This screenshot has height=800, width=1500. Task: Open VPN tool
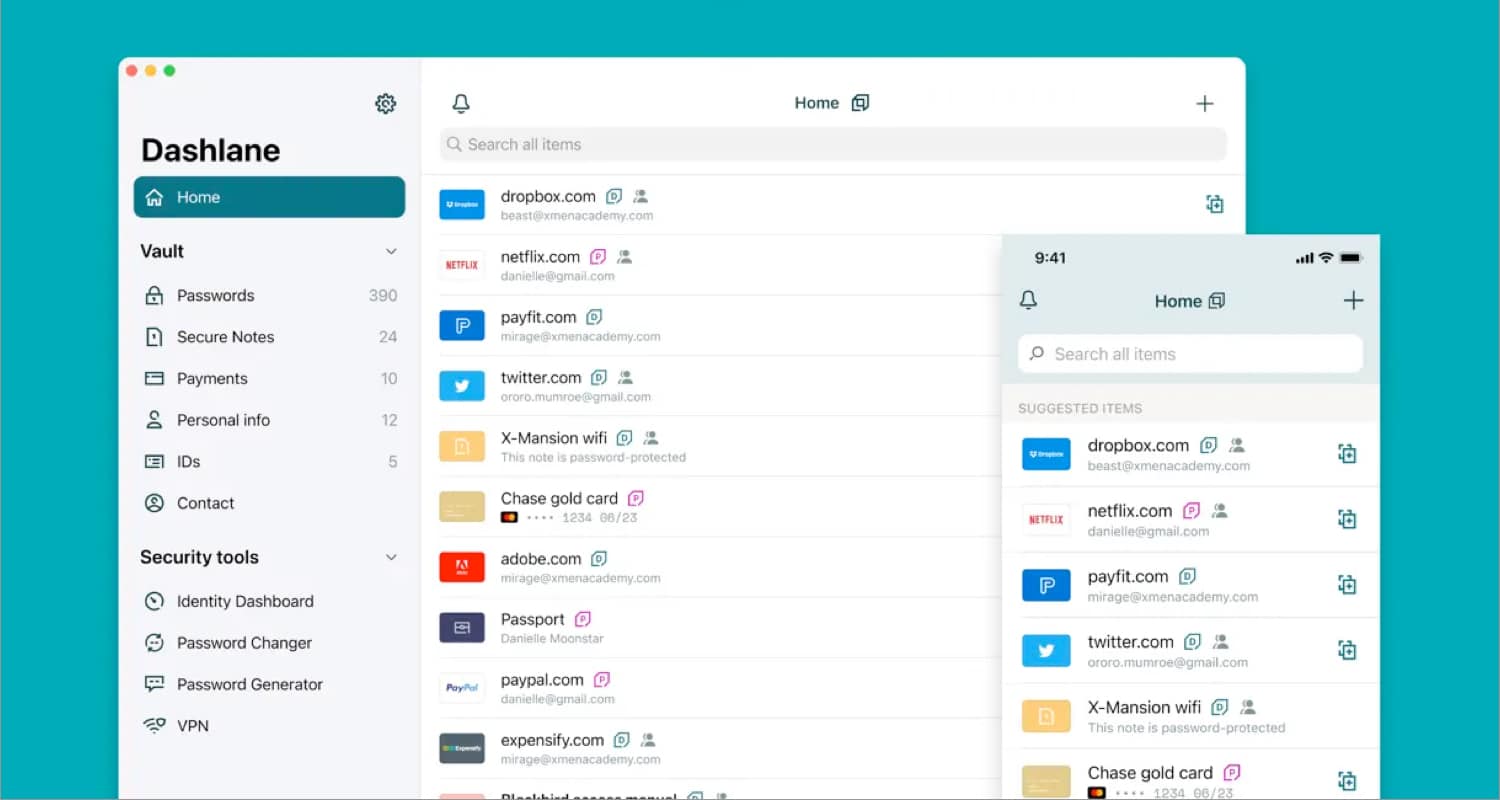(x=269, y=726)
